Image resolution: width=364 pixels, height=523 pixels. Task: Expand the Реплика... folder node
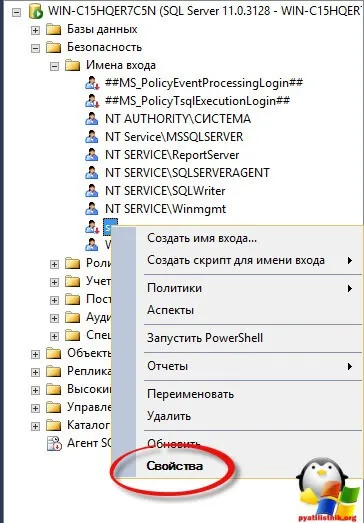[x=35, y=373]
